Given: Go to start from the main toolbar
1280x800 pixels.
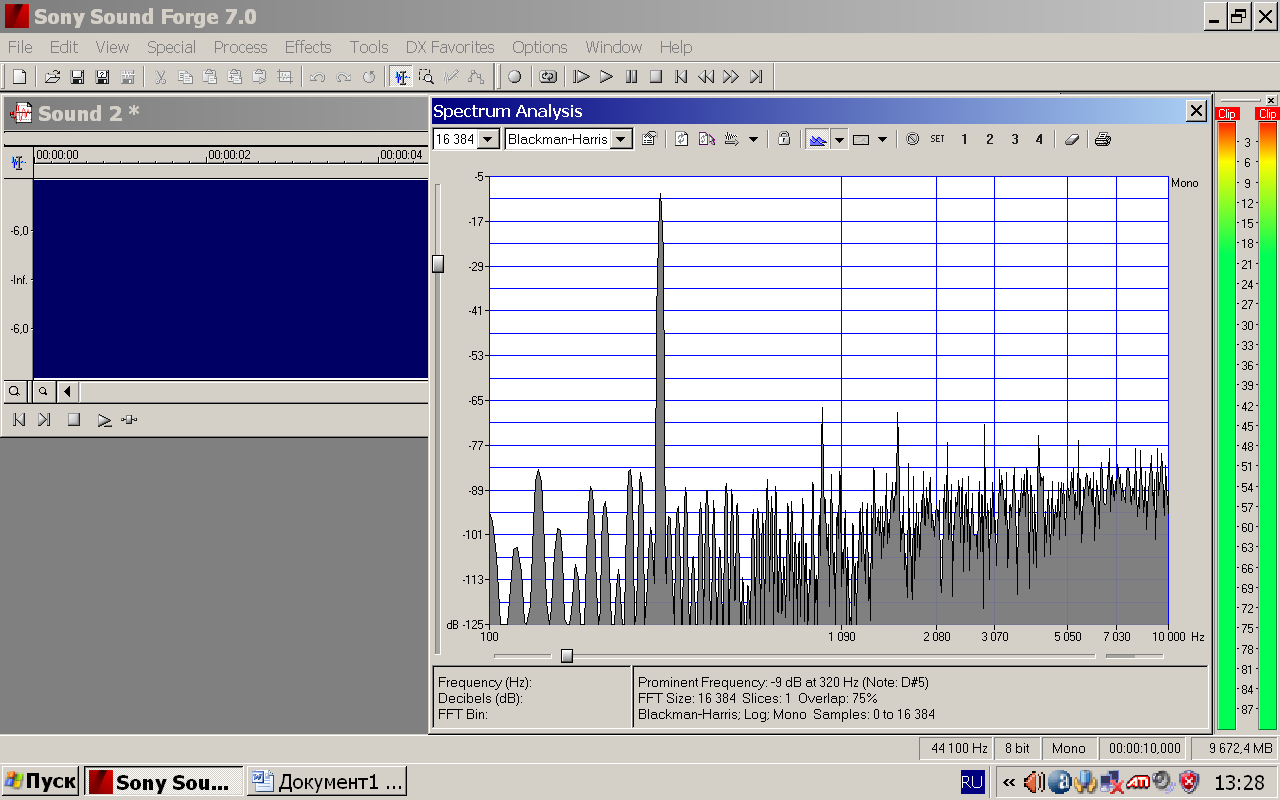Looking at the screenshot, I should (x=681, y=77).
